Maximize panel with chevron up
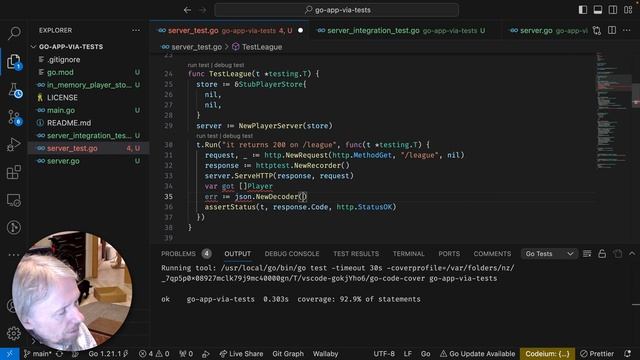The width and height of the screenshot is (640, 360). click(x=632, y=254)
